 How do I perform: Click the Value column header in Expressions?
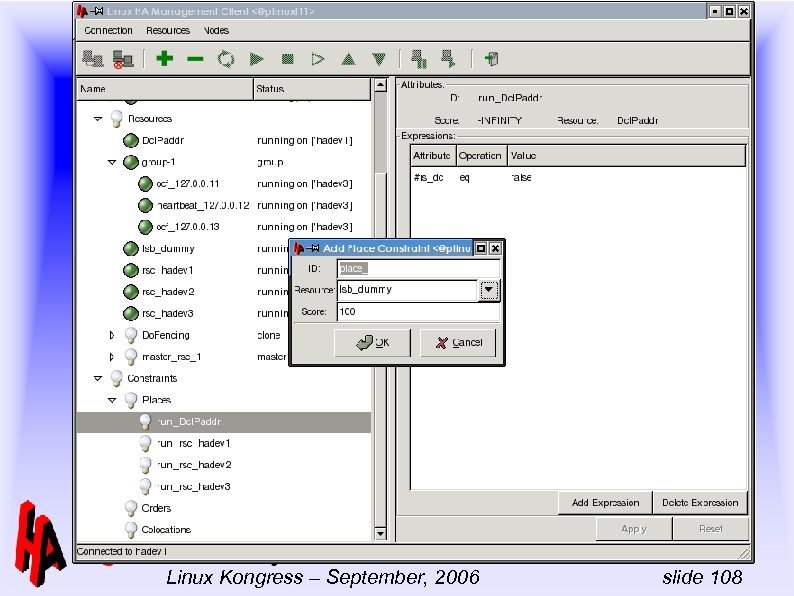pyautogui.click(x=627, y=156)
